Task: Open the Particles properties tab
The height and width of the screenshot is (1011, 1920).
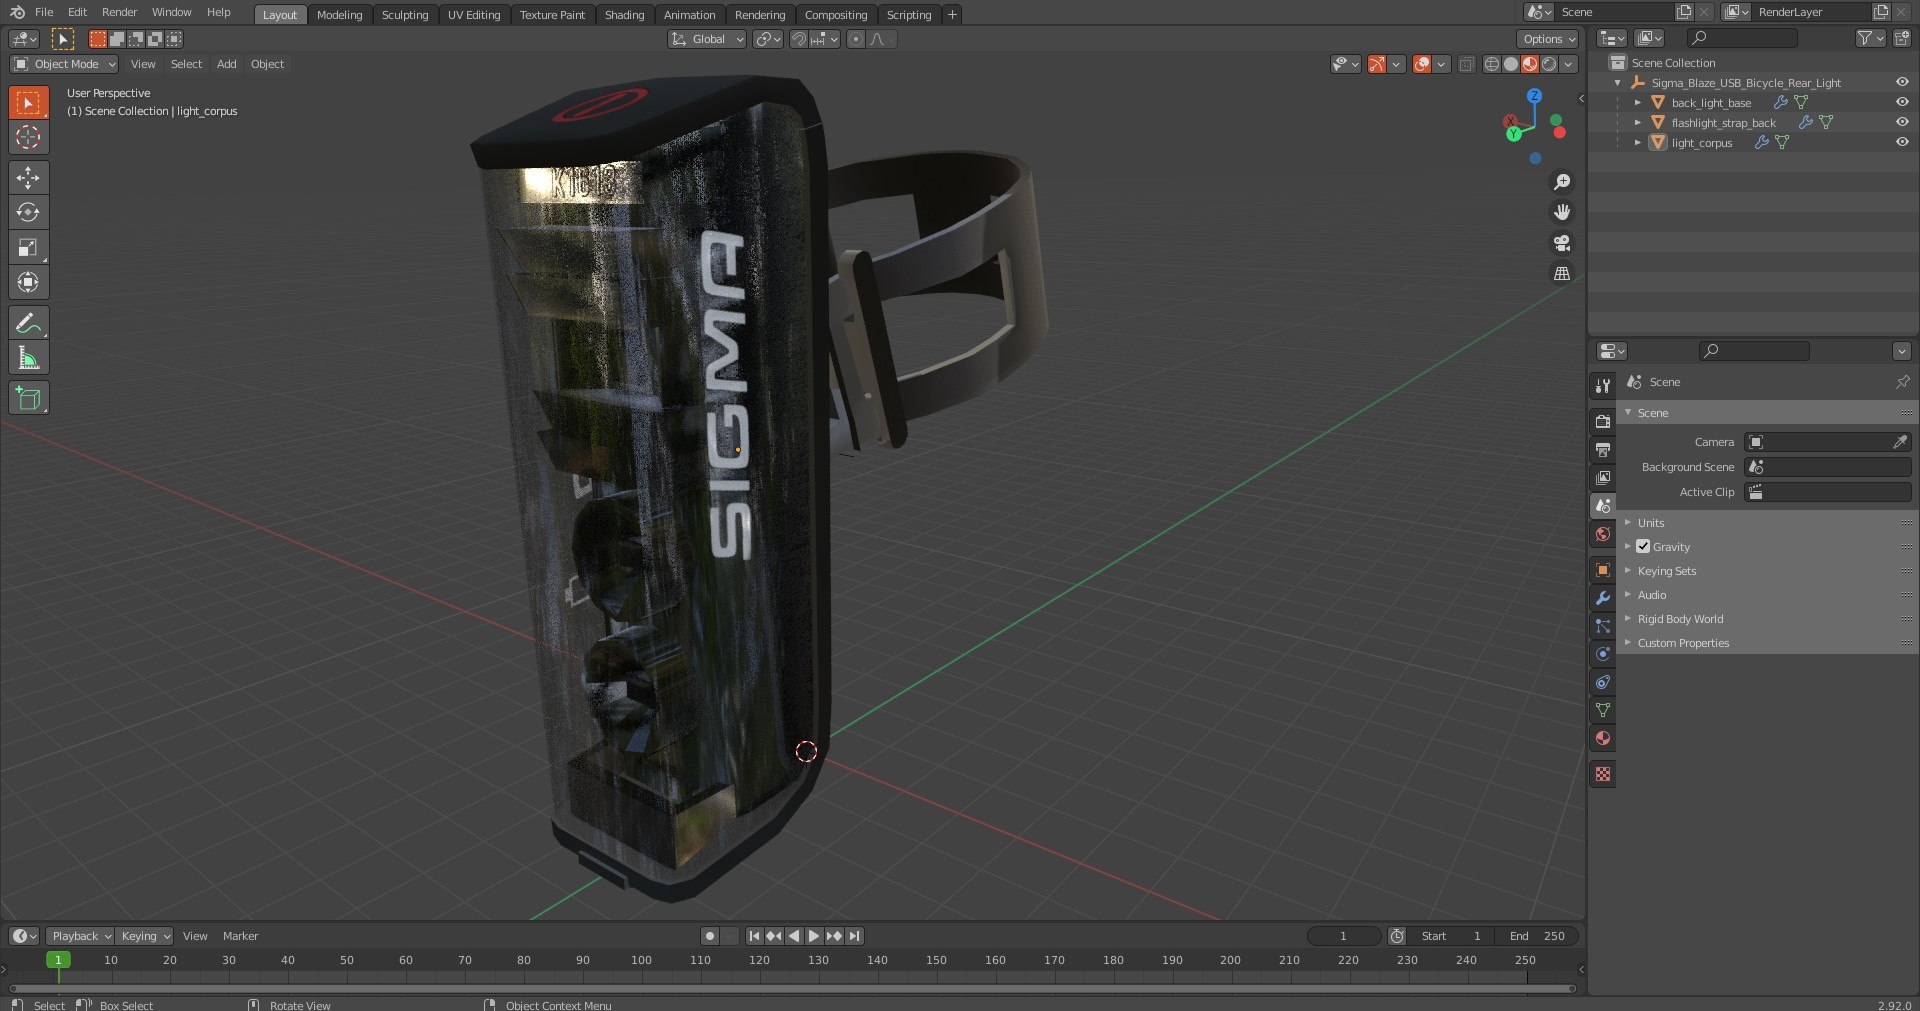Action: tap(1603, 626)
